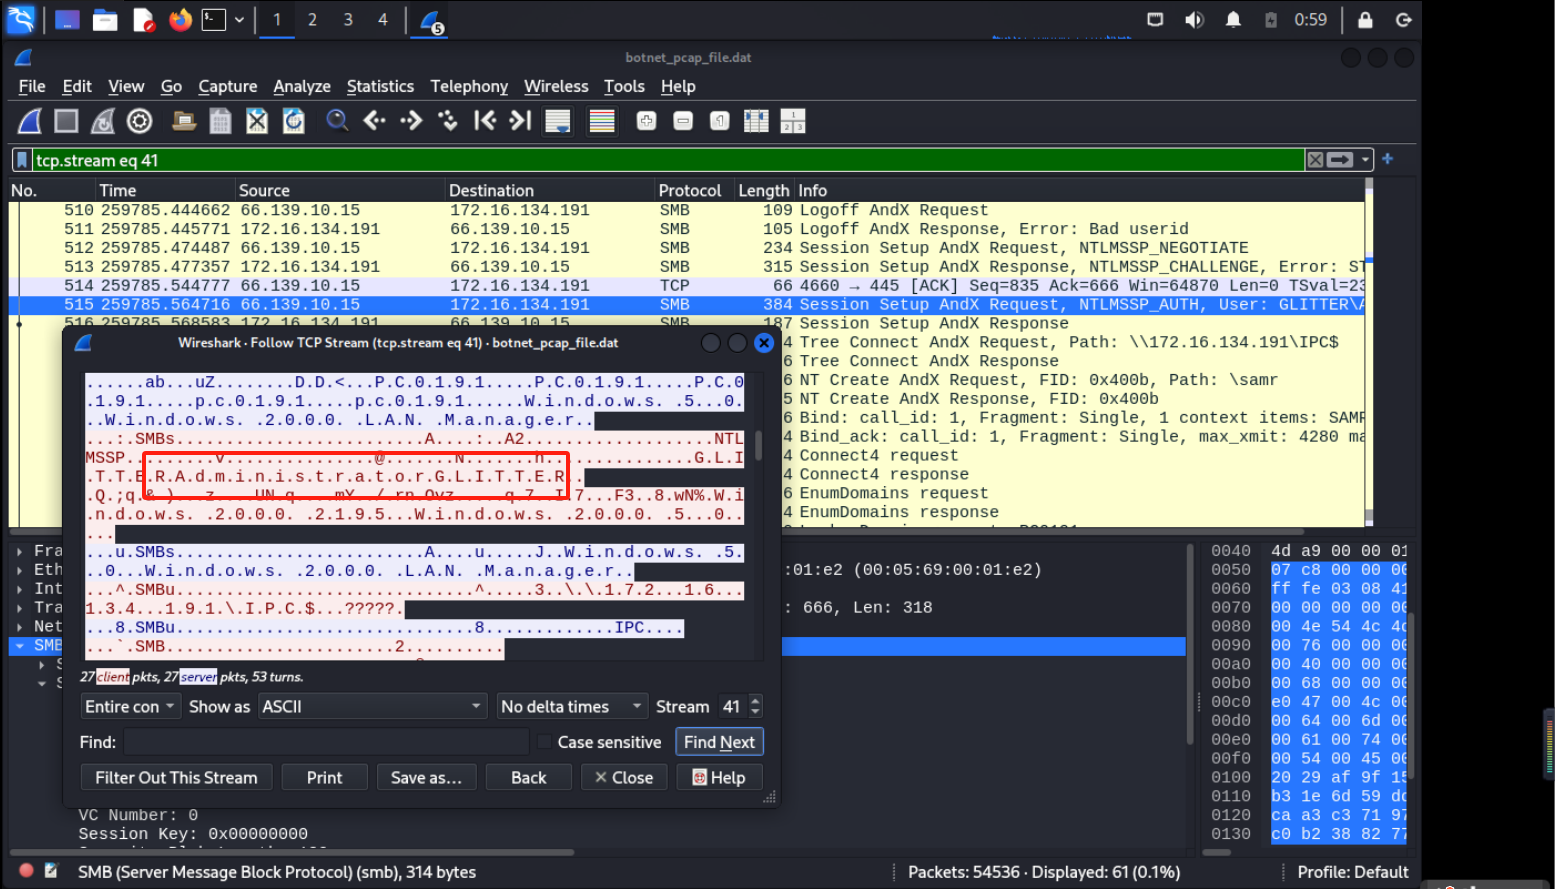
Task: Open the Telephony menu
Action: pyautogui.click(x=469, y=86)
